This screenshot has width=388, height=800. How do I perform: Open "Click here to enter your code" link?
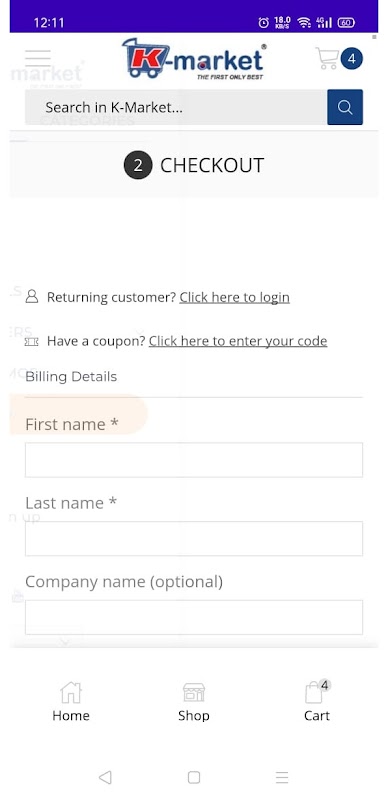point(238,341)
